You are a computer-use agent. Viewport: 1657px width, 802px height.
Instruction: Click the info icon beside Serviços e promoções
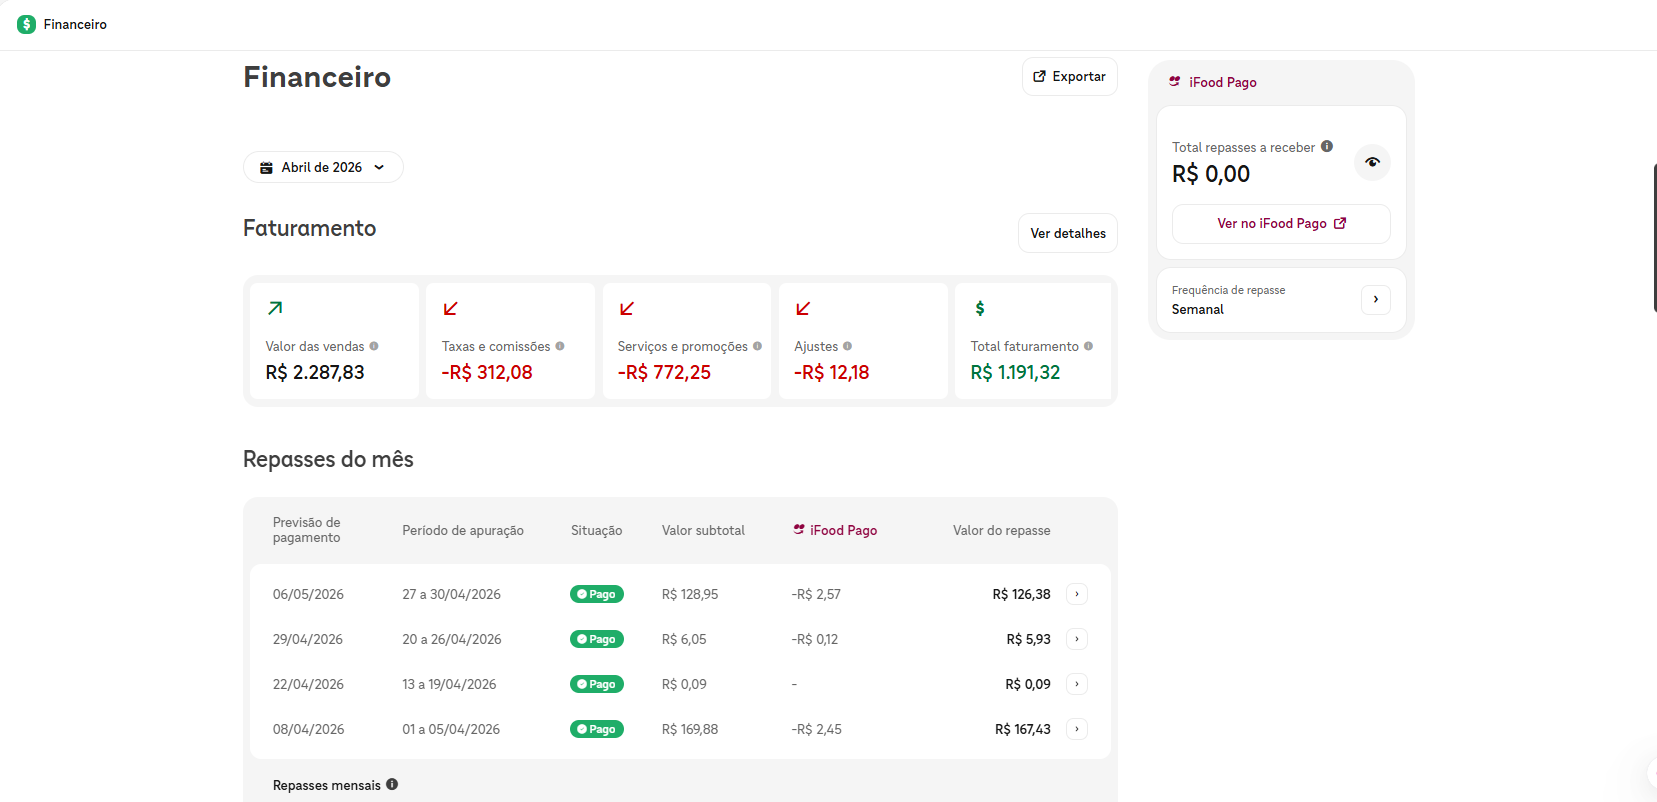(757, 346)
